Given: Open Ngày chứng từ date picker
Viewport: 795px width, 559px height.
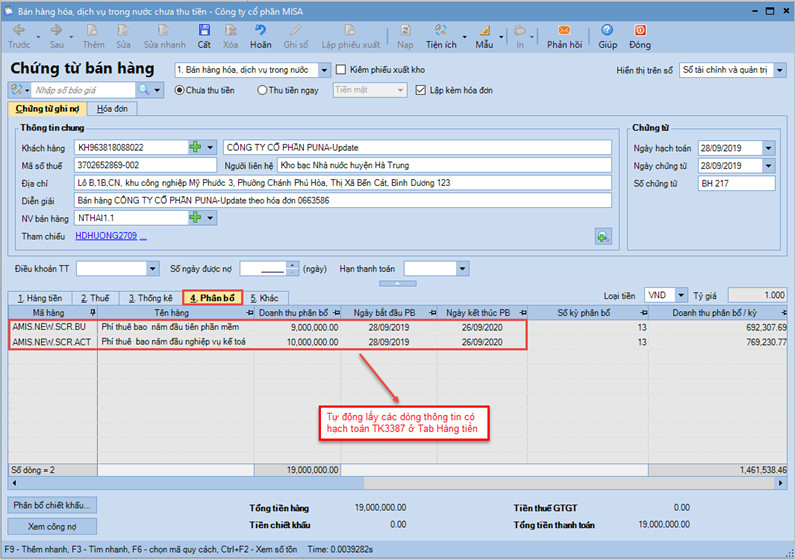Looking at the screenshot, I should (769, 166).
